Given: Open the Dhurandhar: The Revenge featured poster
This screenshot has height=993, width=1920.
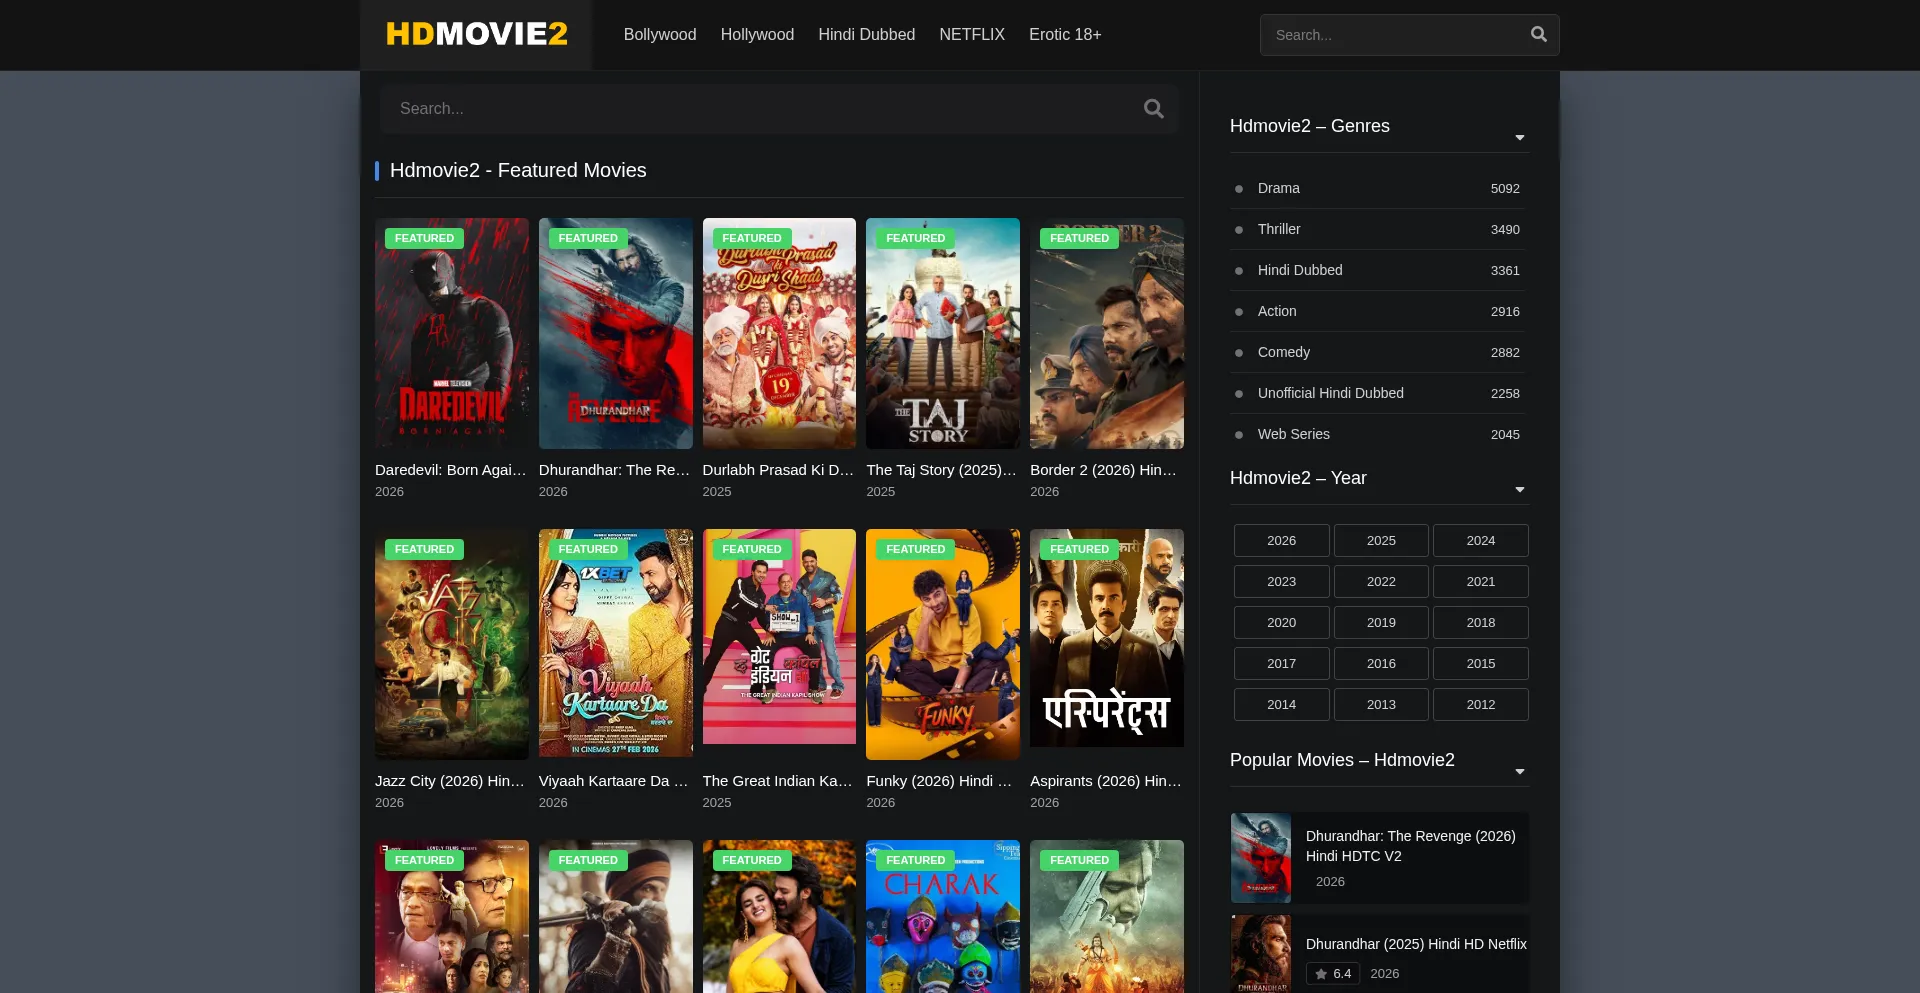Looking at the screenshot, I should [616, 333].
